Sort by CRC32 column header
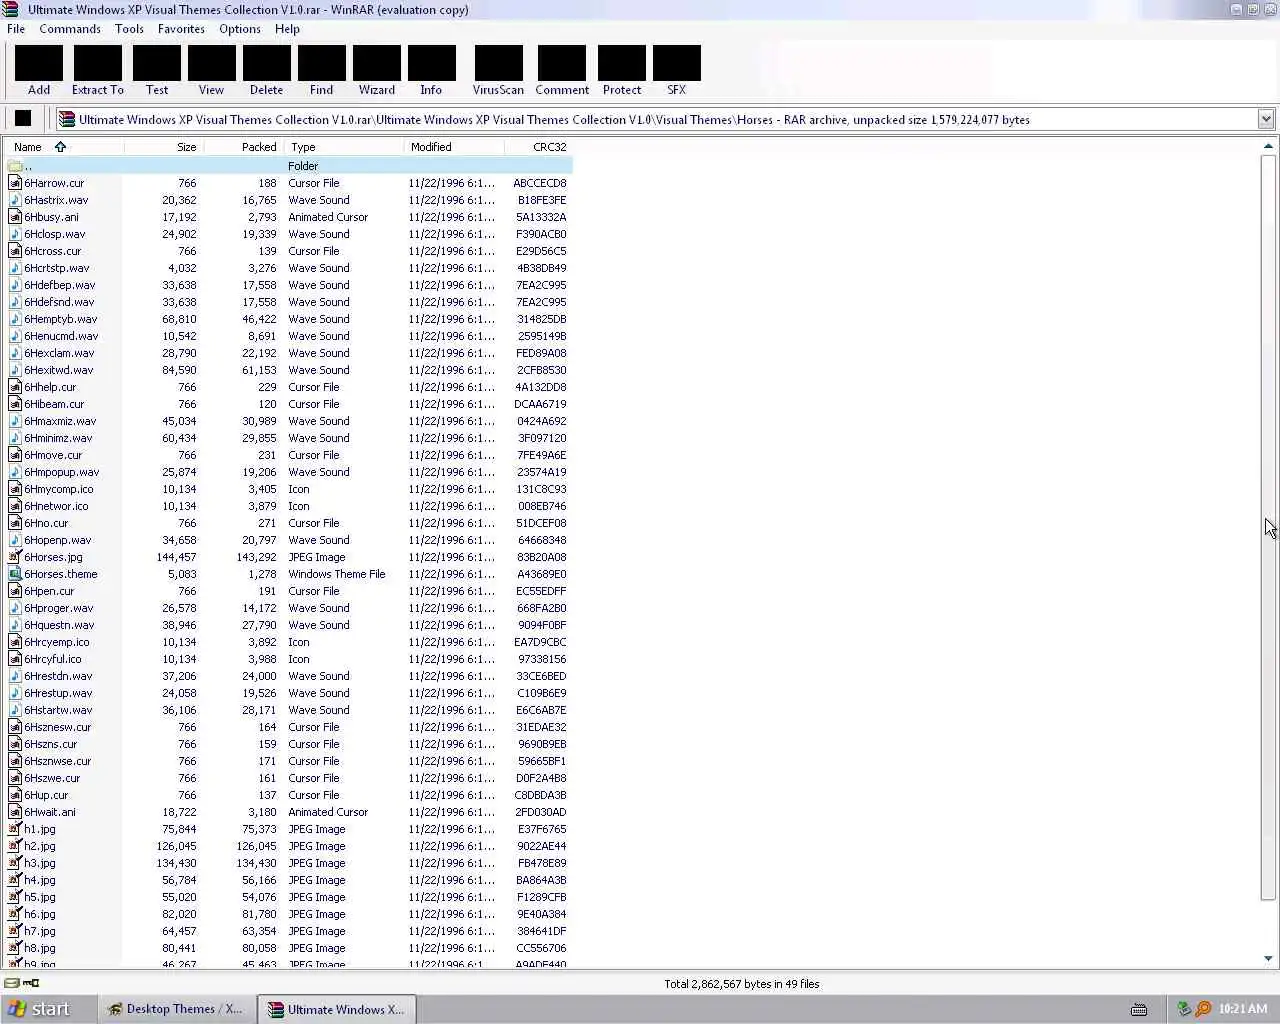Viewport: 1280px width, 1024px height. [x=539, y=147]
